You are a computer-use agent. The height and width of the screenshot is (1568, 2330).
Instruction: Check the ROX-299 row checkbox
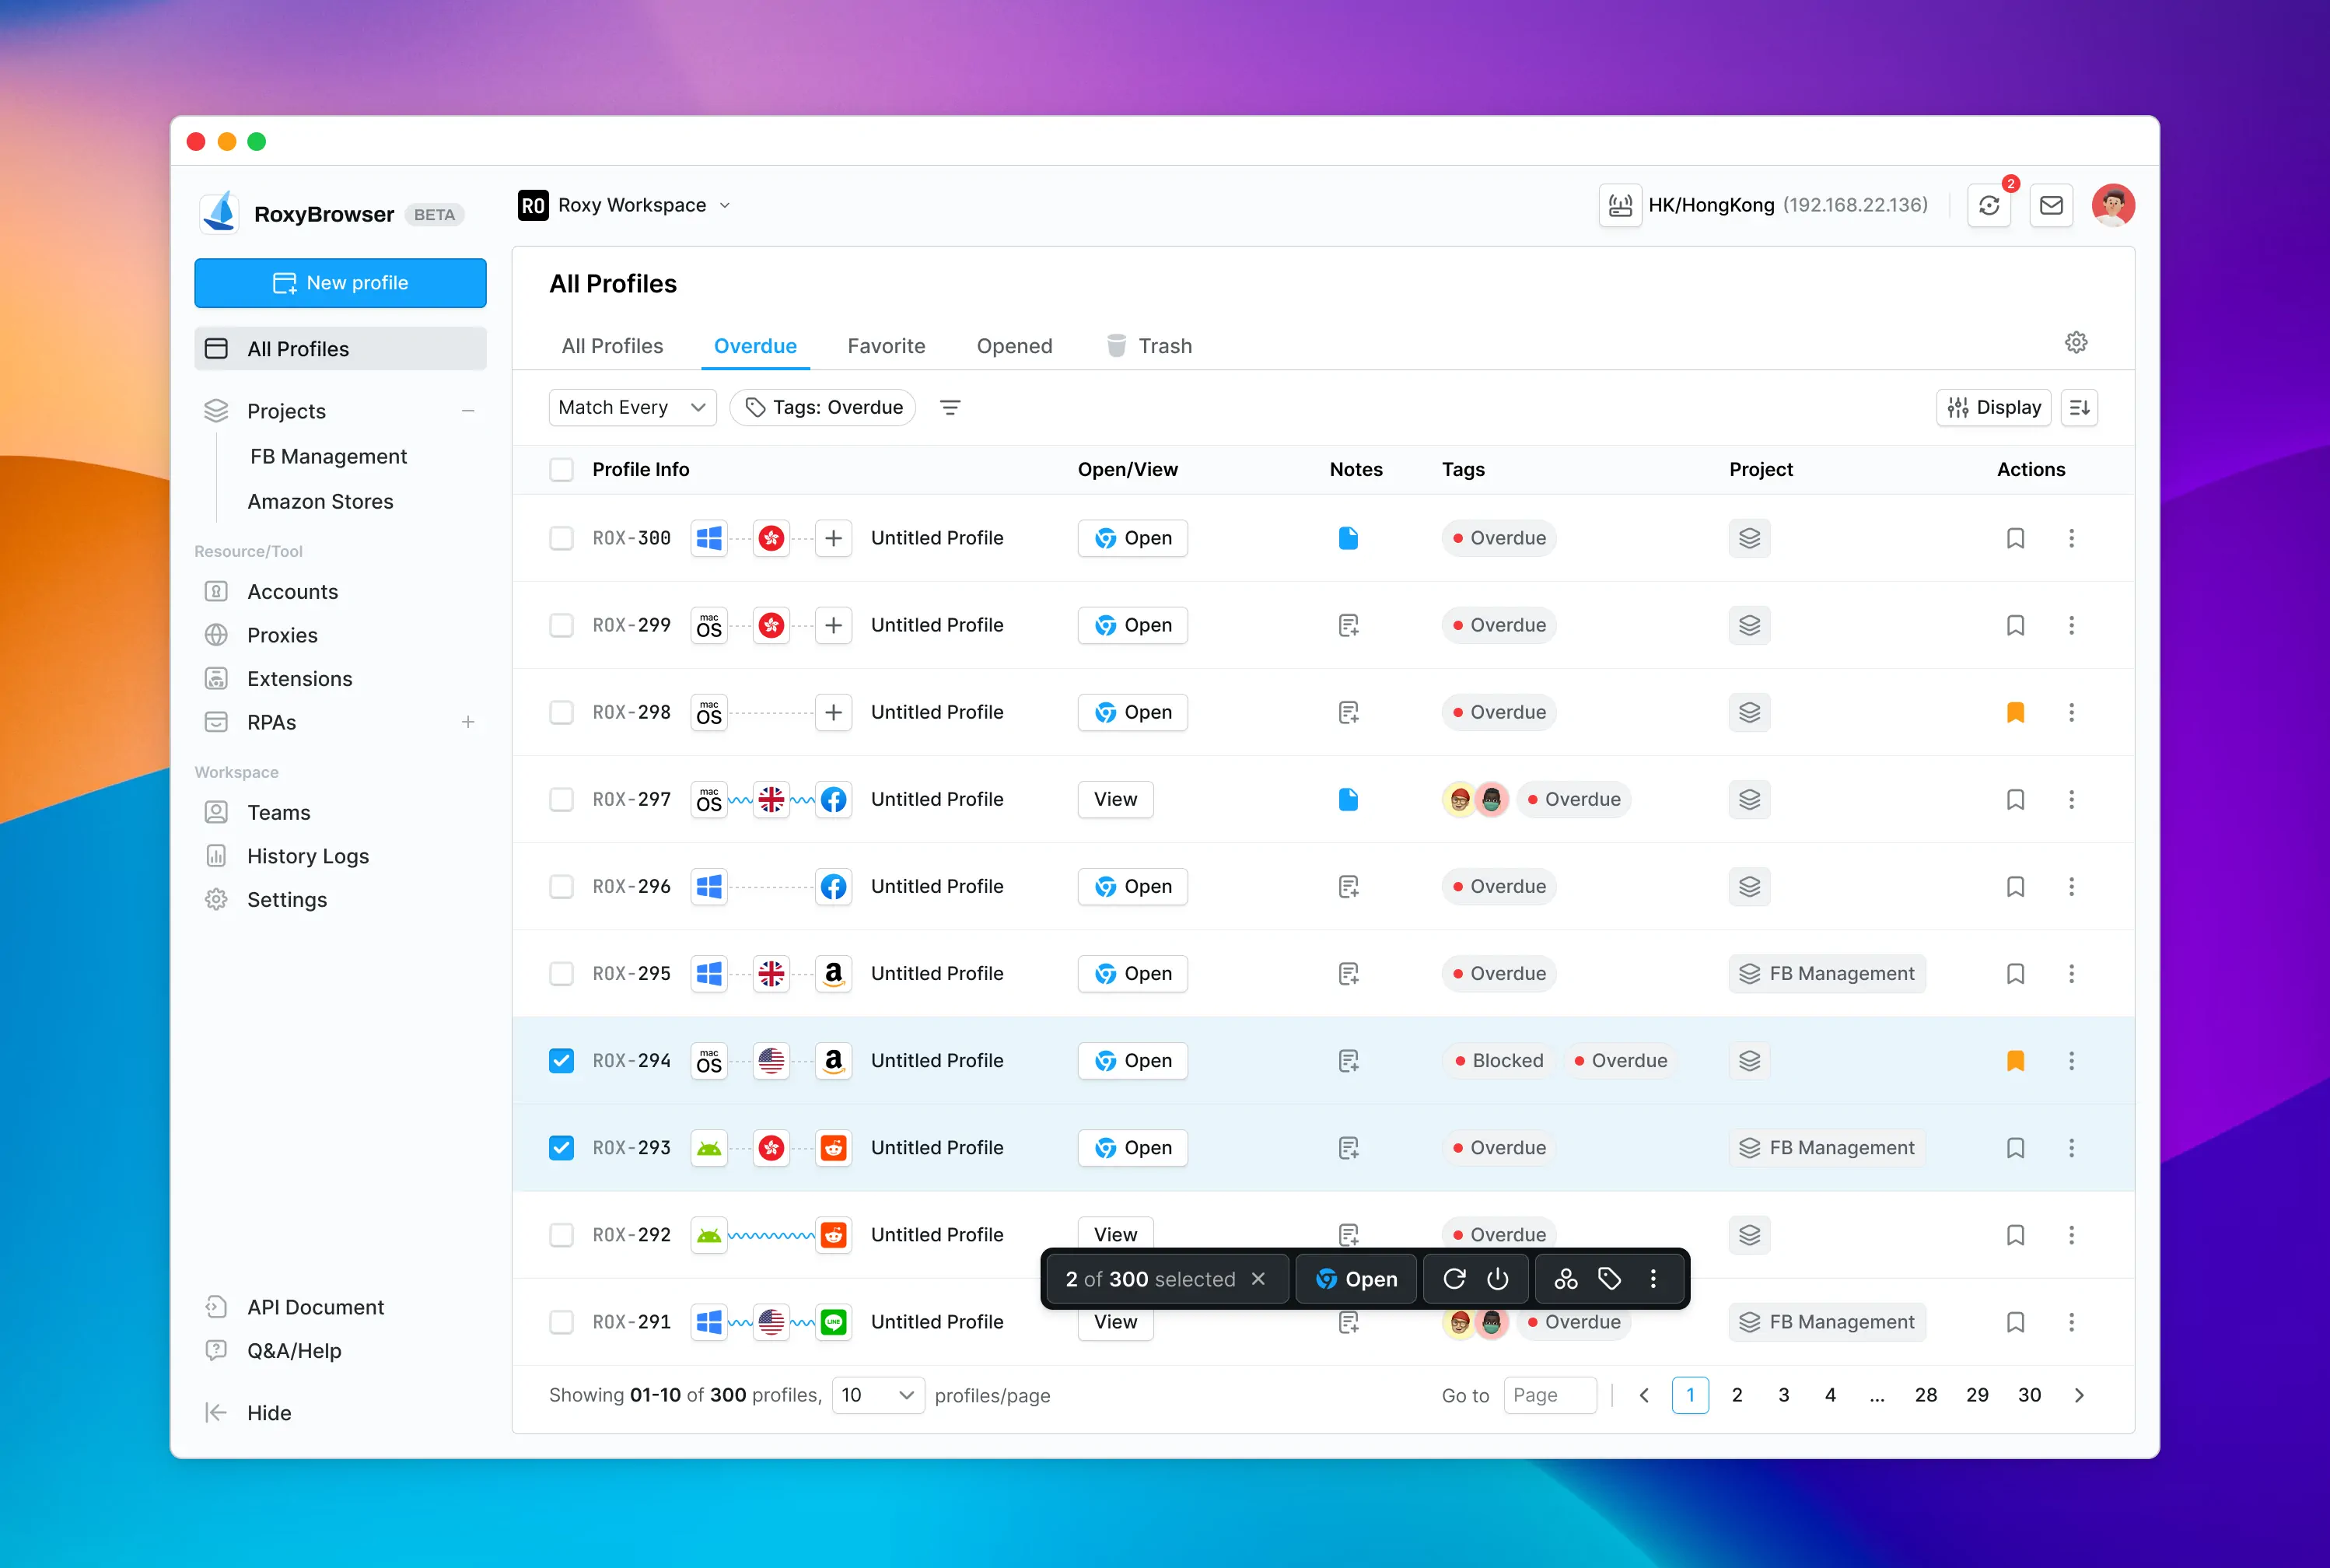click(561, 625)
